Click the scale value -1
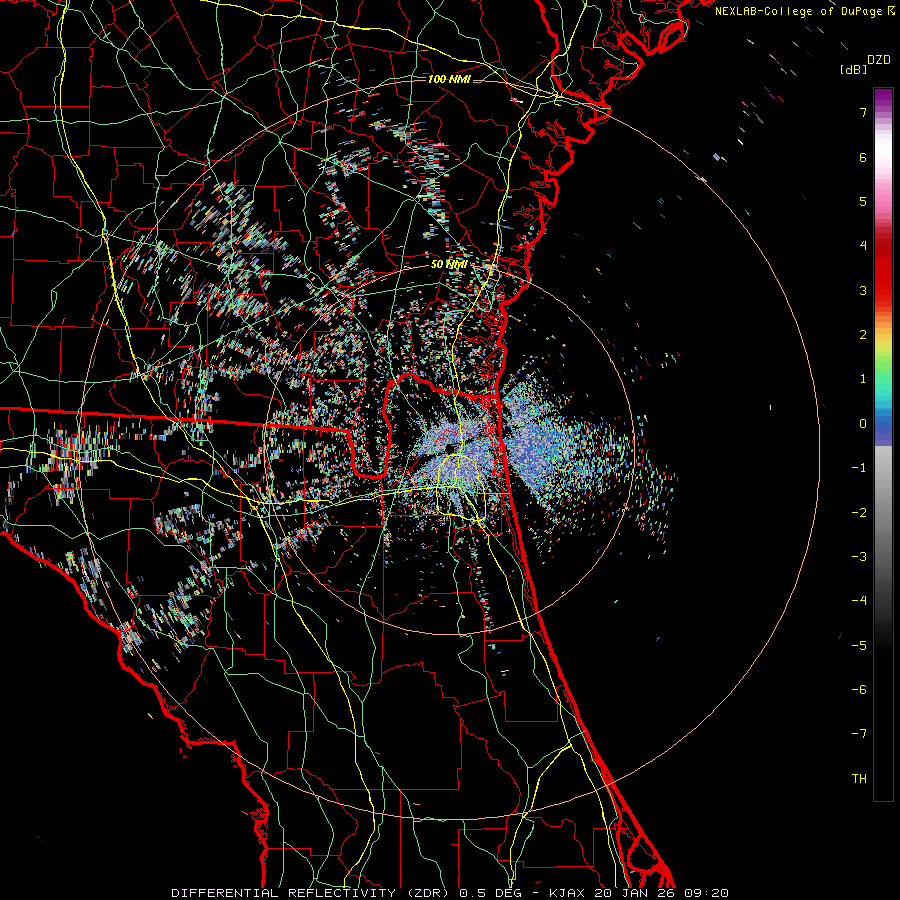Image resolution: width=900 pixels, height=900 pixels. [859, 468]
